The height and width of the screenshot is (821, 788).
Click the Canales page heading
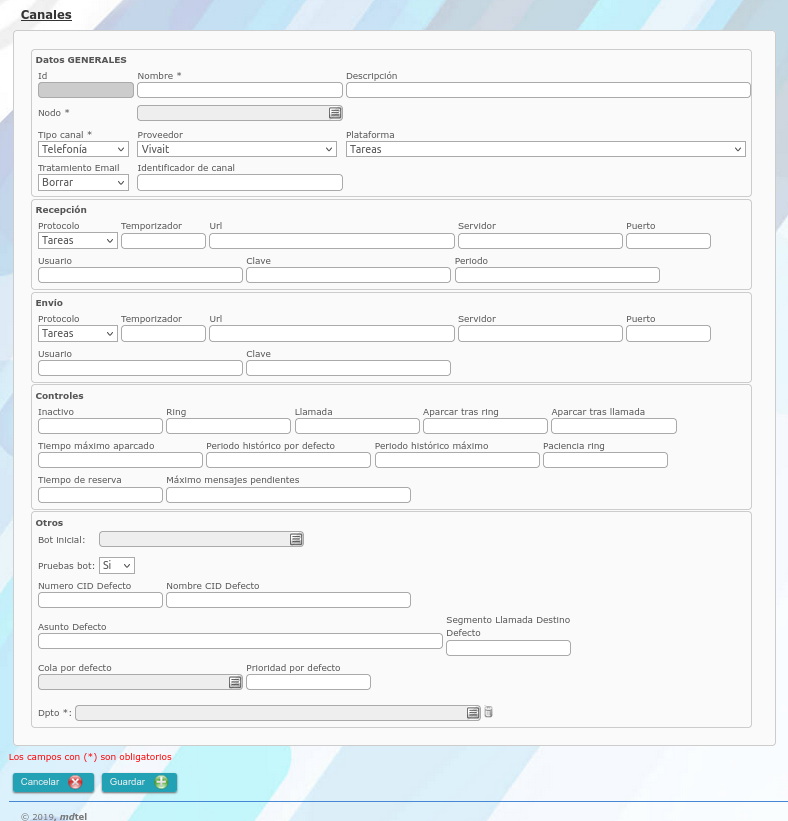pos(46,15)
